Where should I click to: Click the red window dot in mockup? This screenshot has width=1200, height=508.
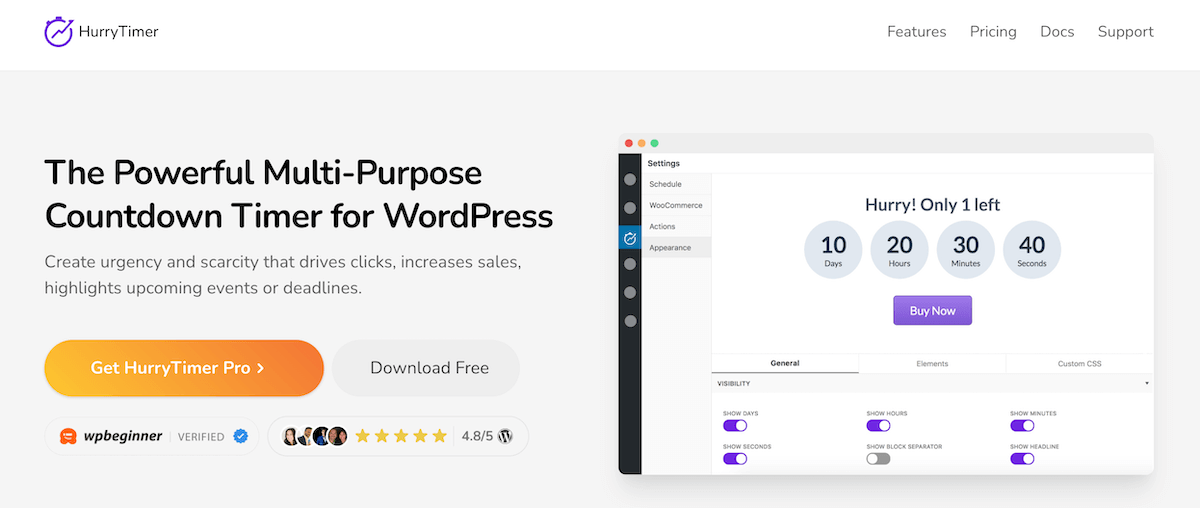(x=629, y=143)
